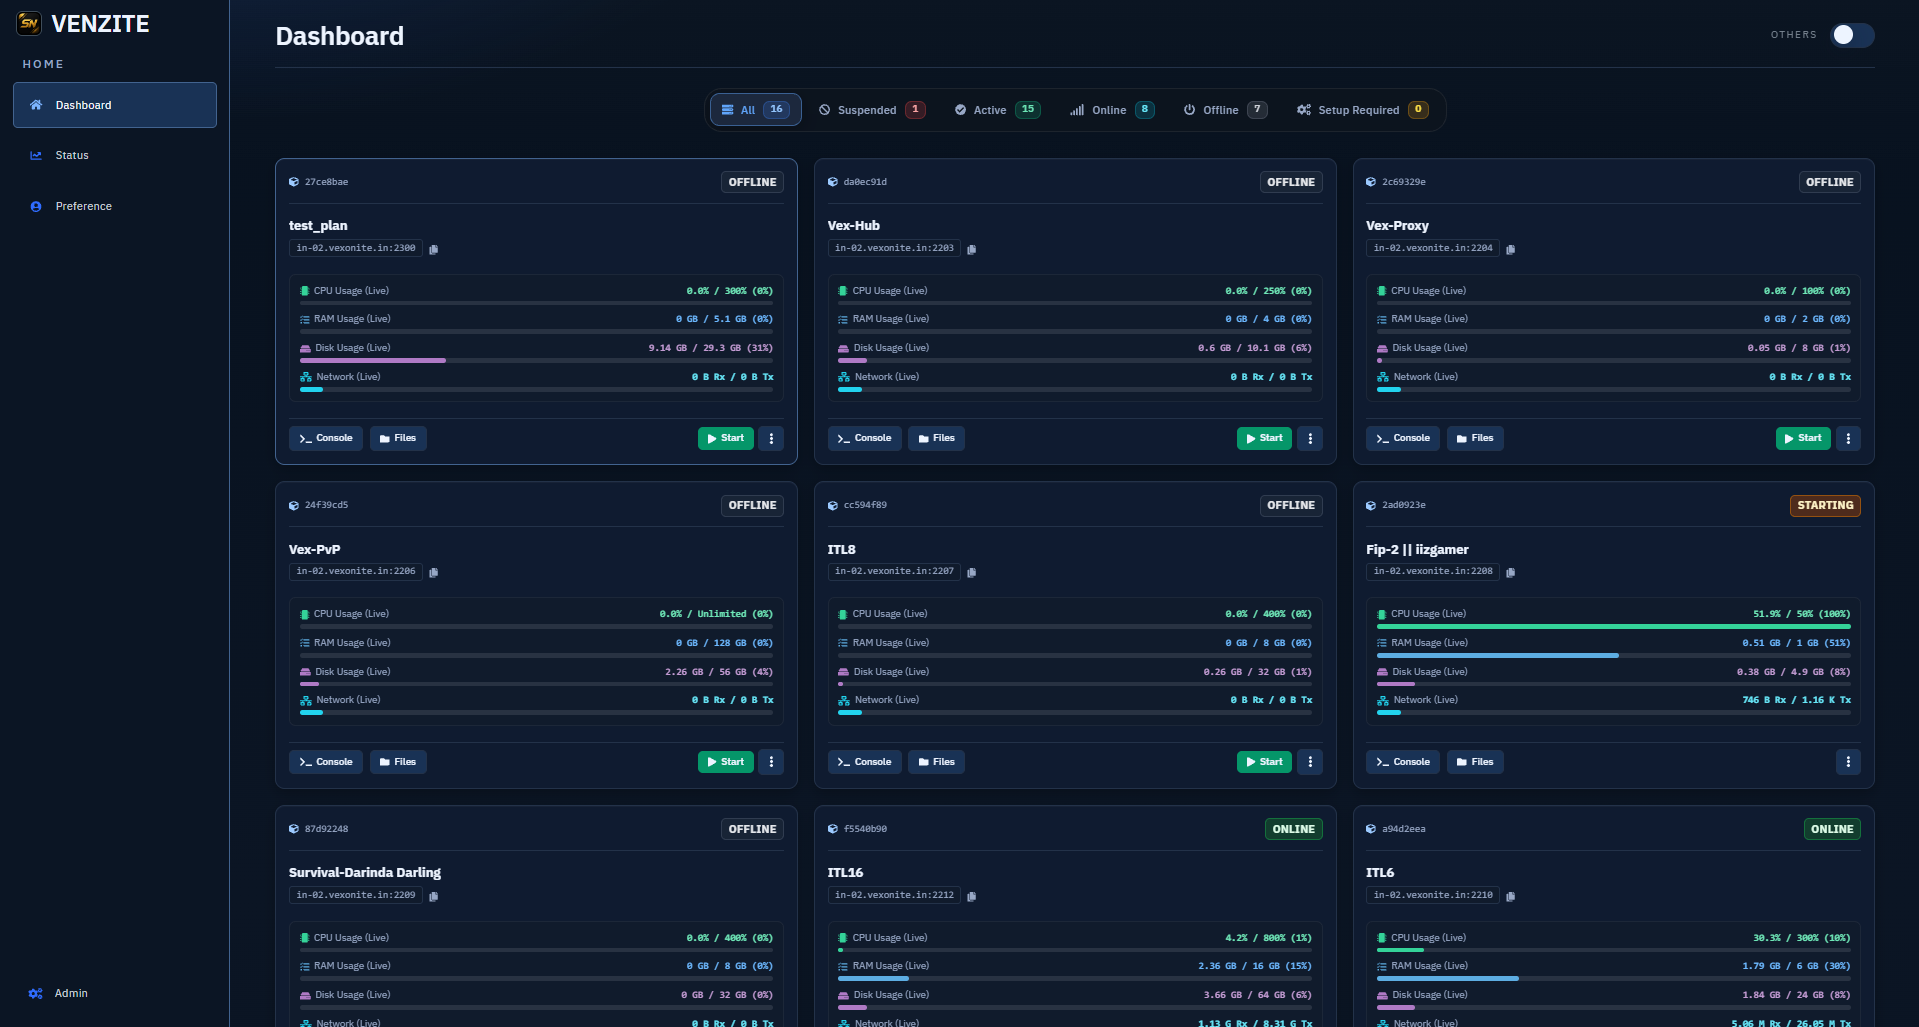Open options menu for Fip-2 || iizgamer
This screenshot has width=1919, height=1027.
click(1848, 762)
